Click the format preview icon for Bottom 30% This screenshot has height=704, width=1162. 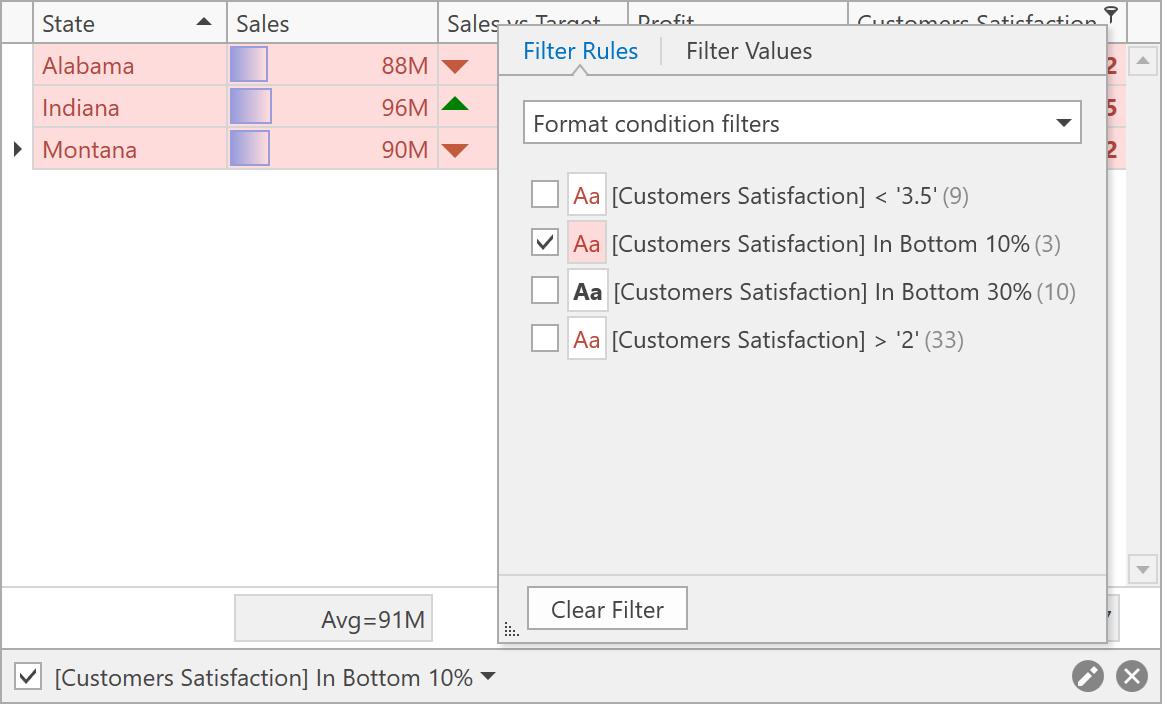click(x=587, y=292)
